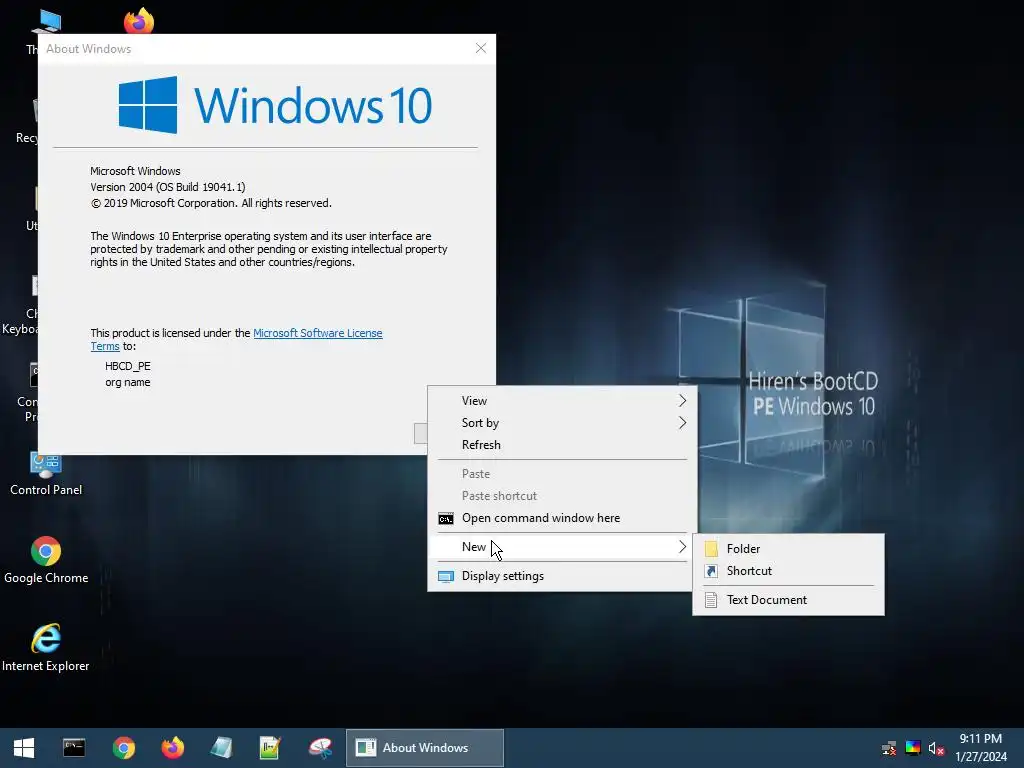
Task: Click the Version 2004 build text
Action: tap(168, 187)
